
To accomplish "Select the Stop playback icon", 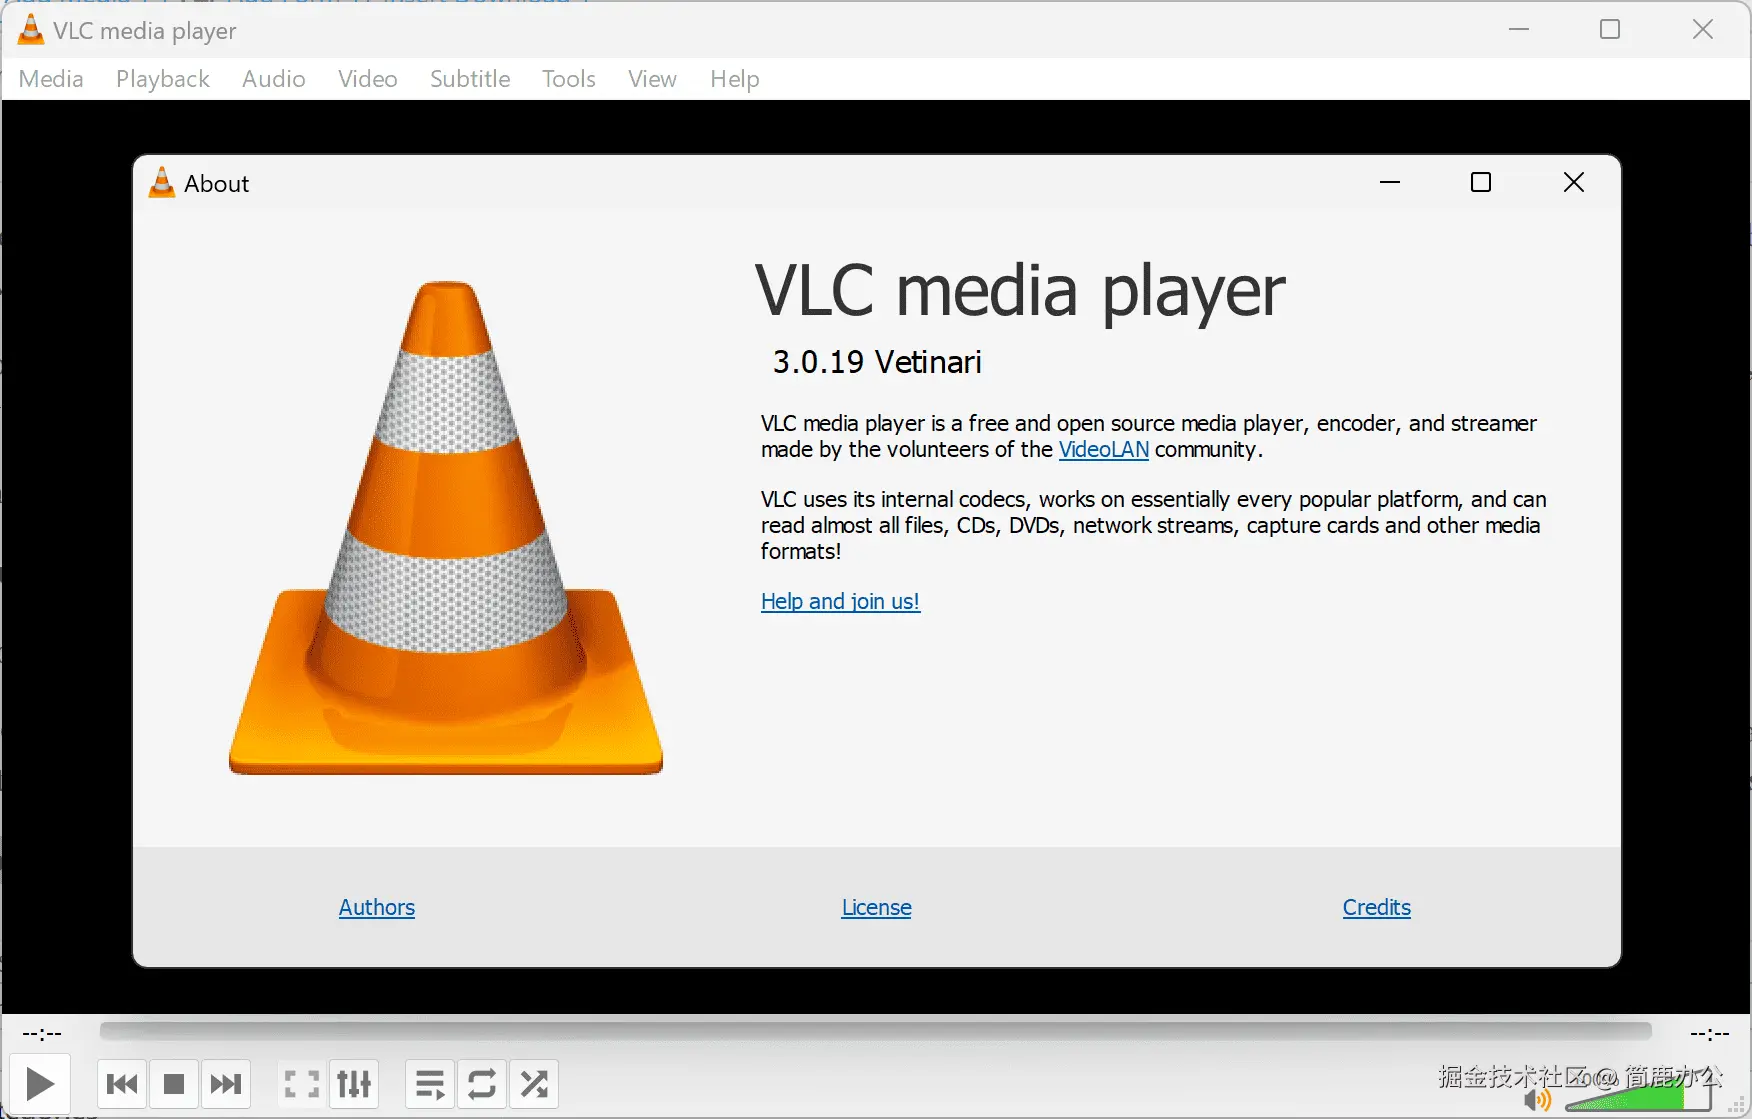I will [x=174, y=1083].
